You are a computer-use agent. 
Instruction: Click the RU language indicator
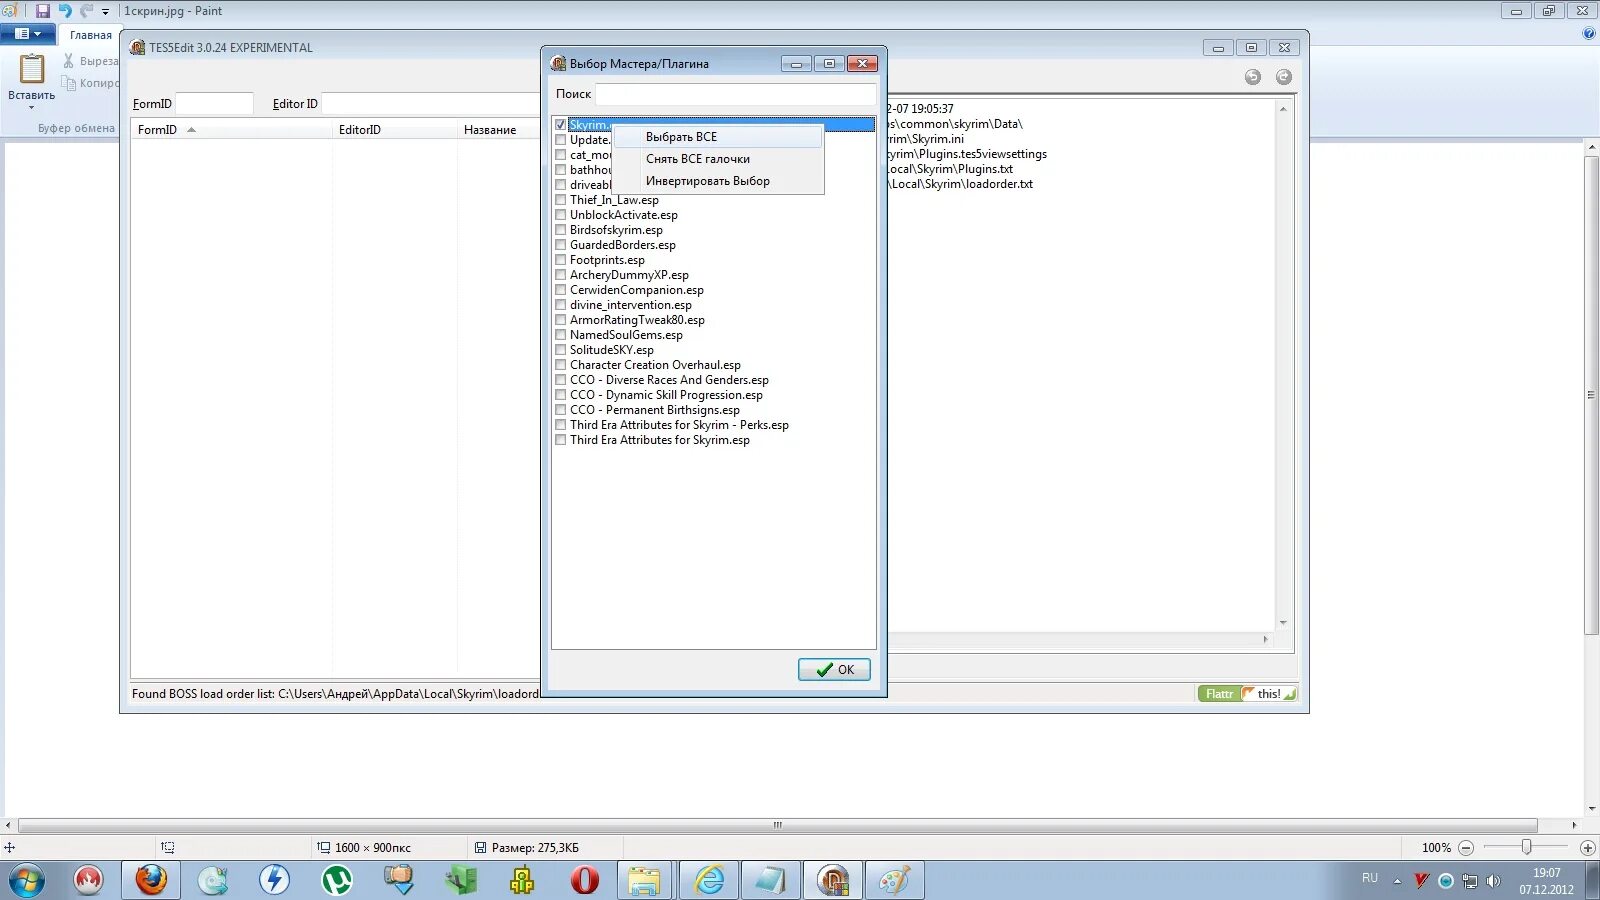(1369, 878)
